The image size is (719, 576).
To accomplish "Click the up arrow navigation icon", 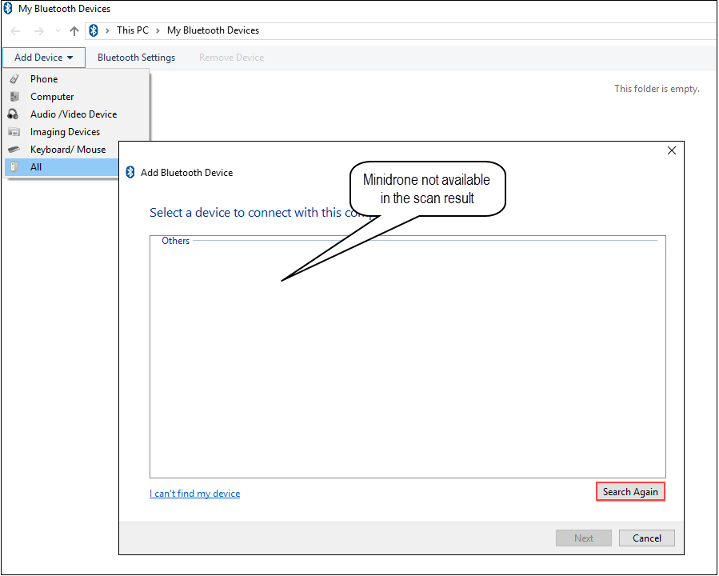I will (x=74, y=31).
